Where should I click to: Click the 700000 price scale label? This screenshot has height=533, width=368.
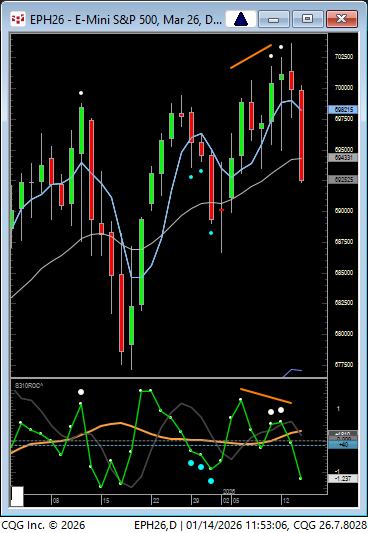click(x=344, y=88)
